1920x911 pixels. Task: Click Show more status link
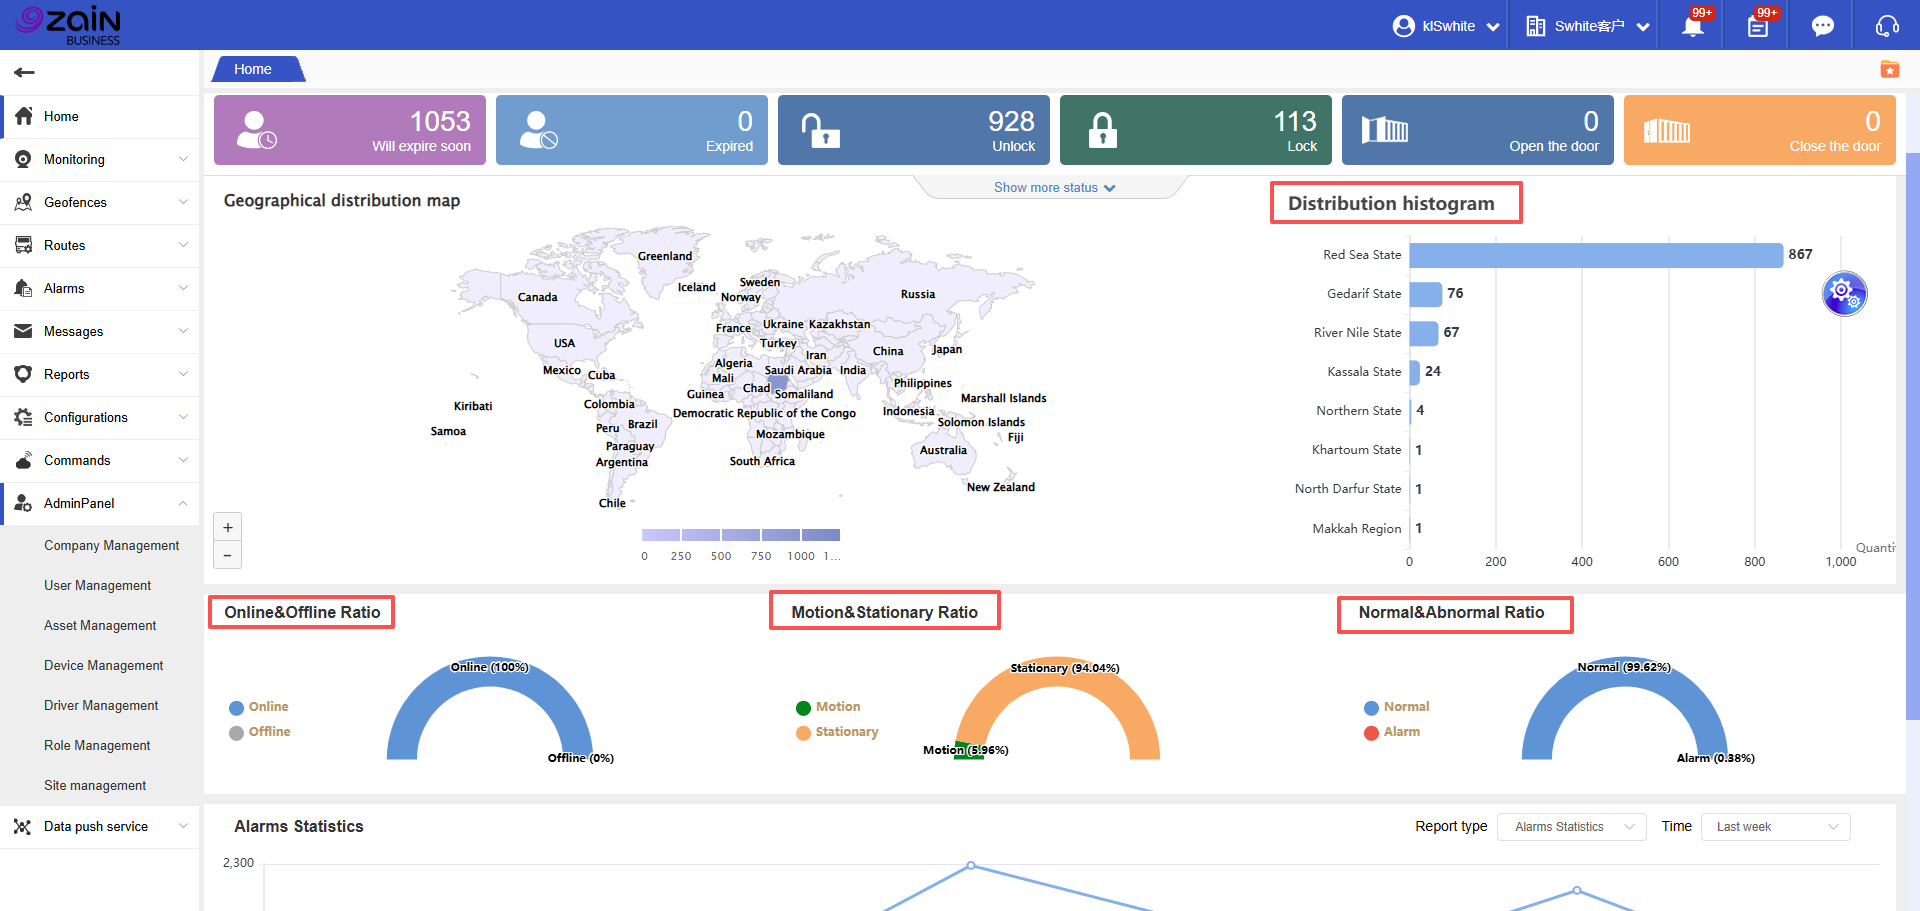click(x=1054, y=188)
